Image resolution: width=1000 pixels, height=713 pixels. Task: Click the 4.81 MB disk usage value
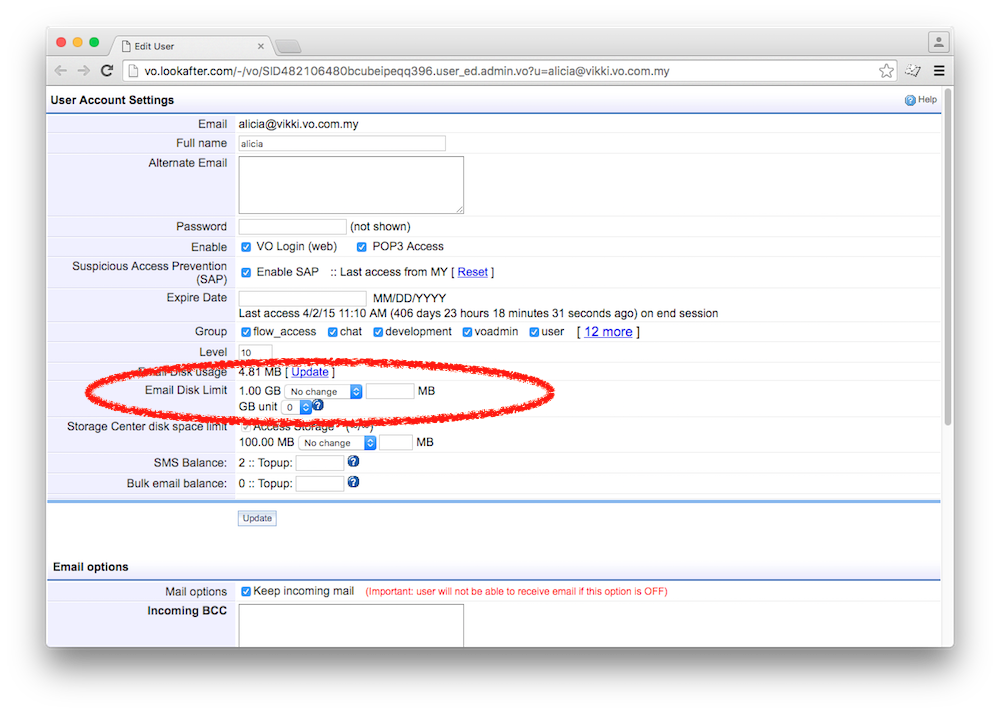[x=260, y=372]
